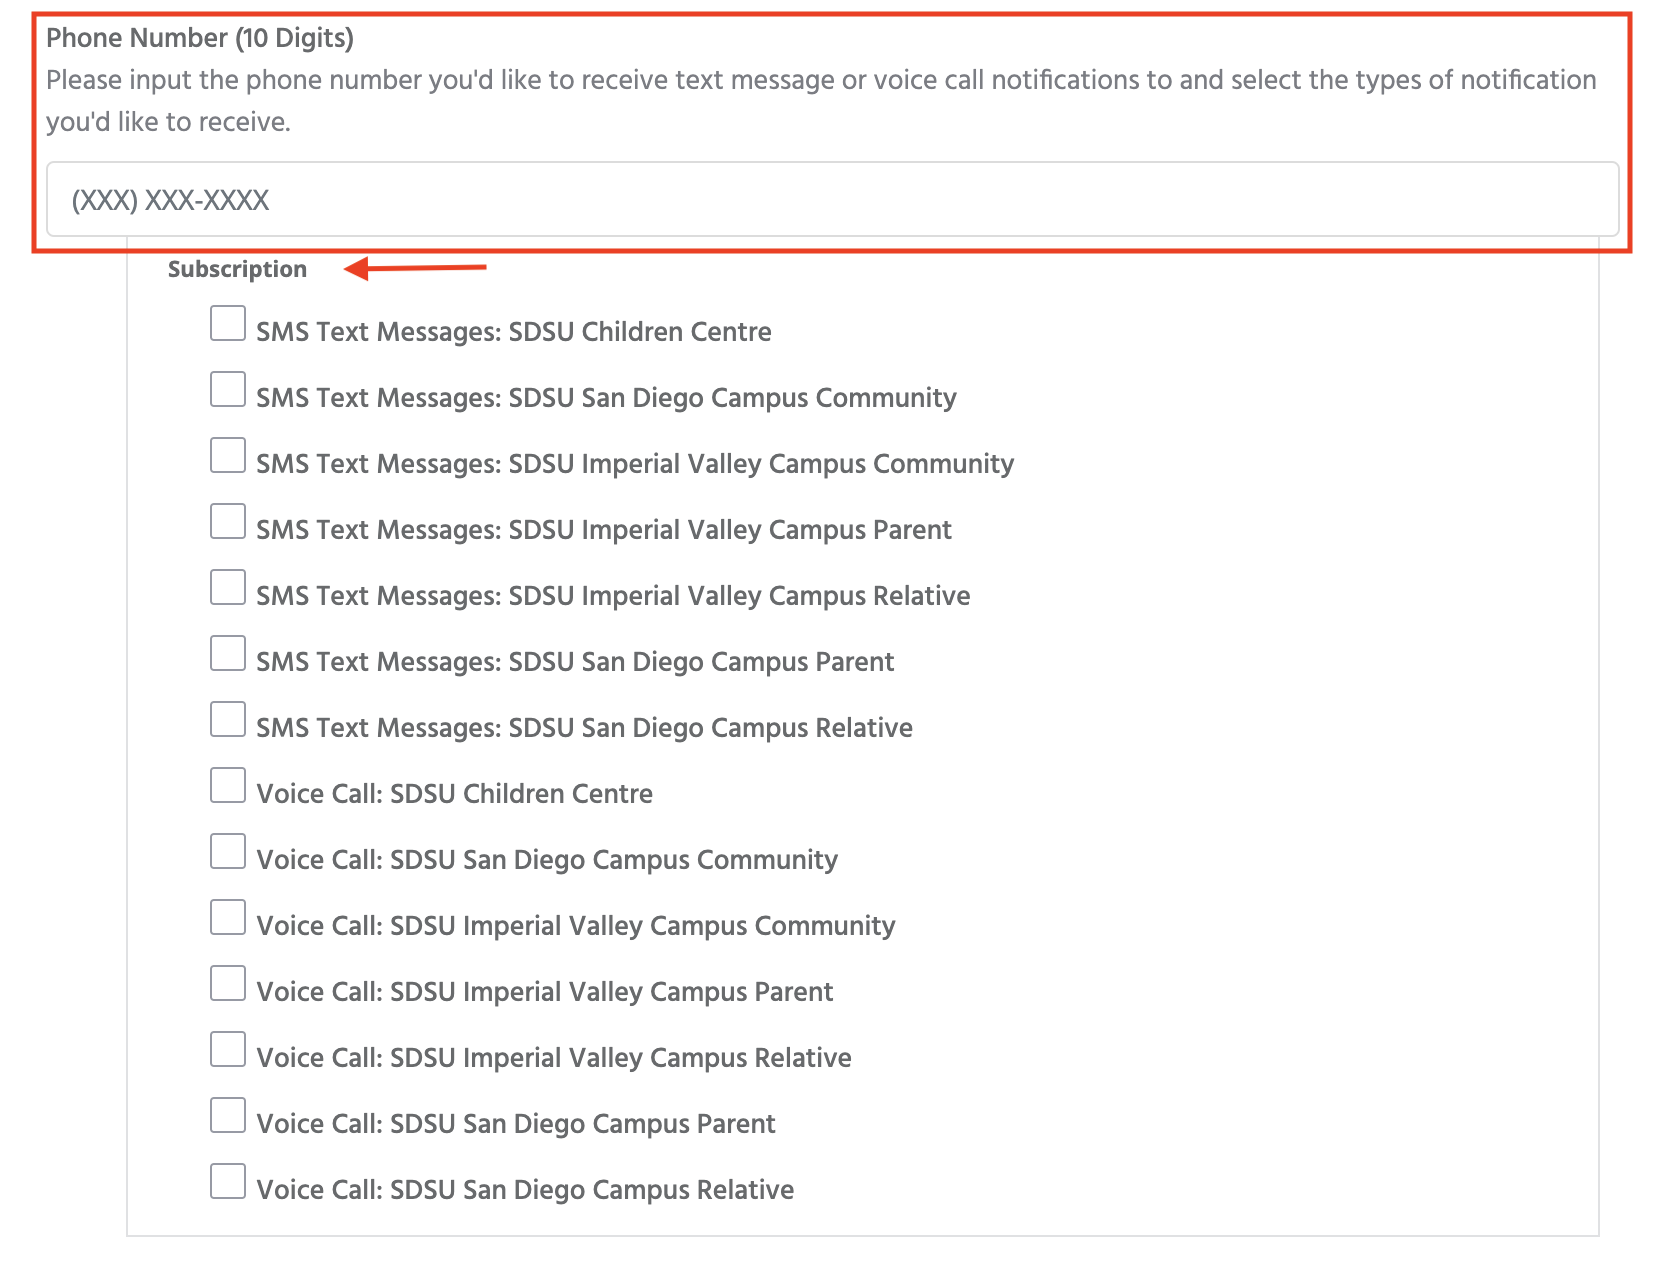Tick SMS Imperial Valley Campus Community checkbox
Image resolution: width=1662 pixels, height=1280 pixels.
(228, 456)
